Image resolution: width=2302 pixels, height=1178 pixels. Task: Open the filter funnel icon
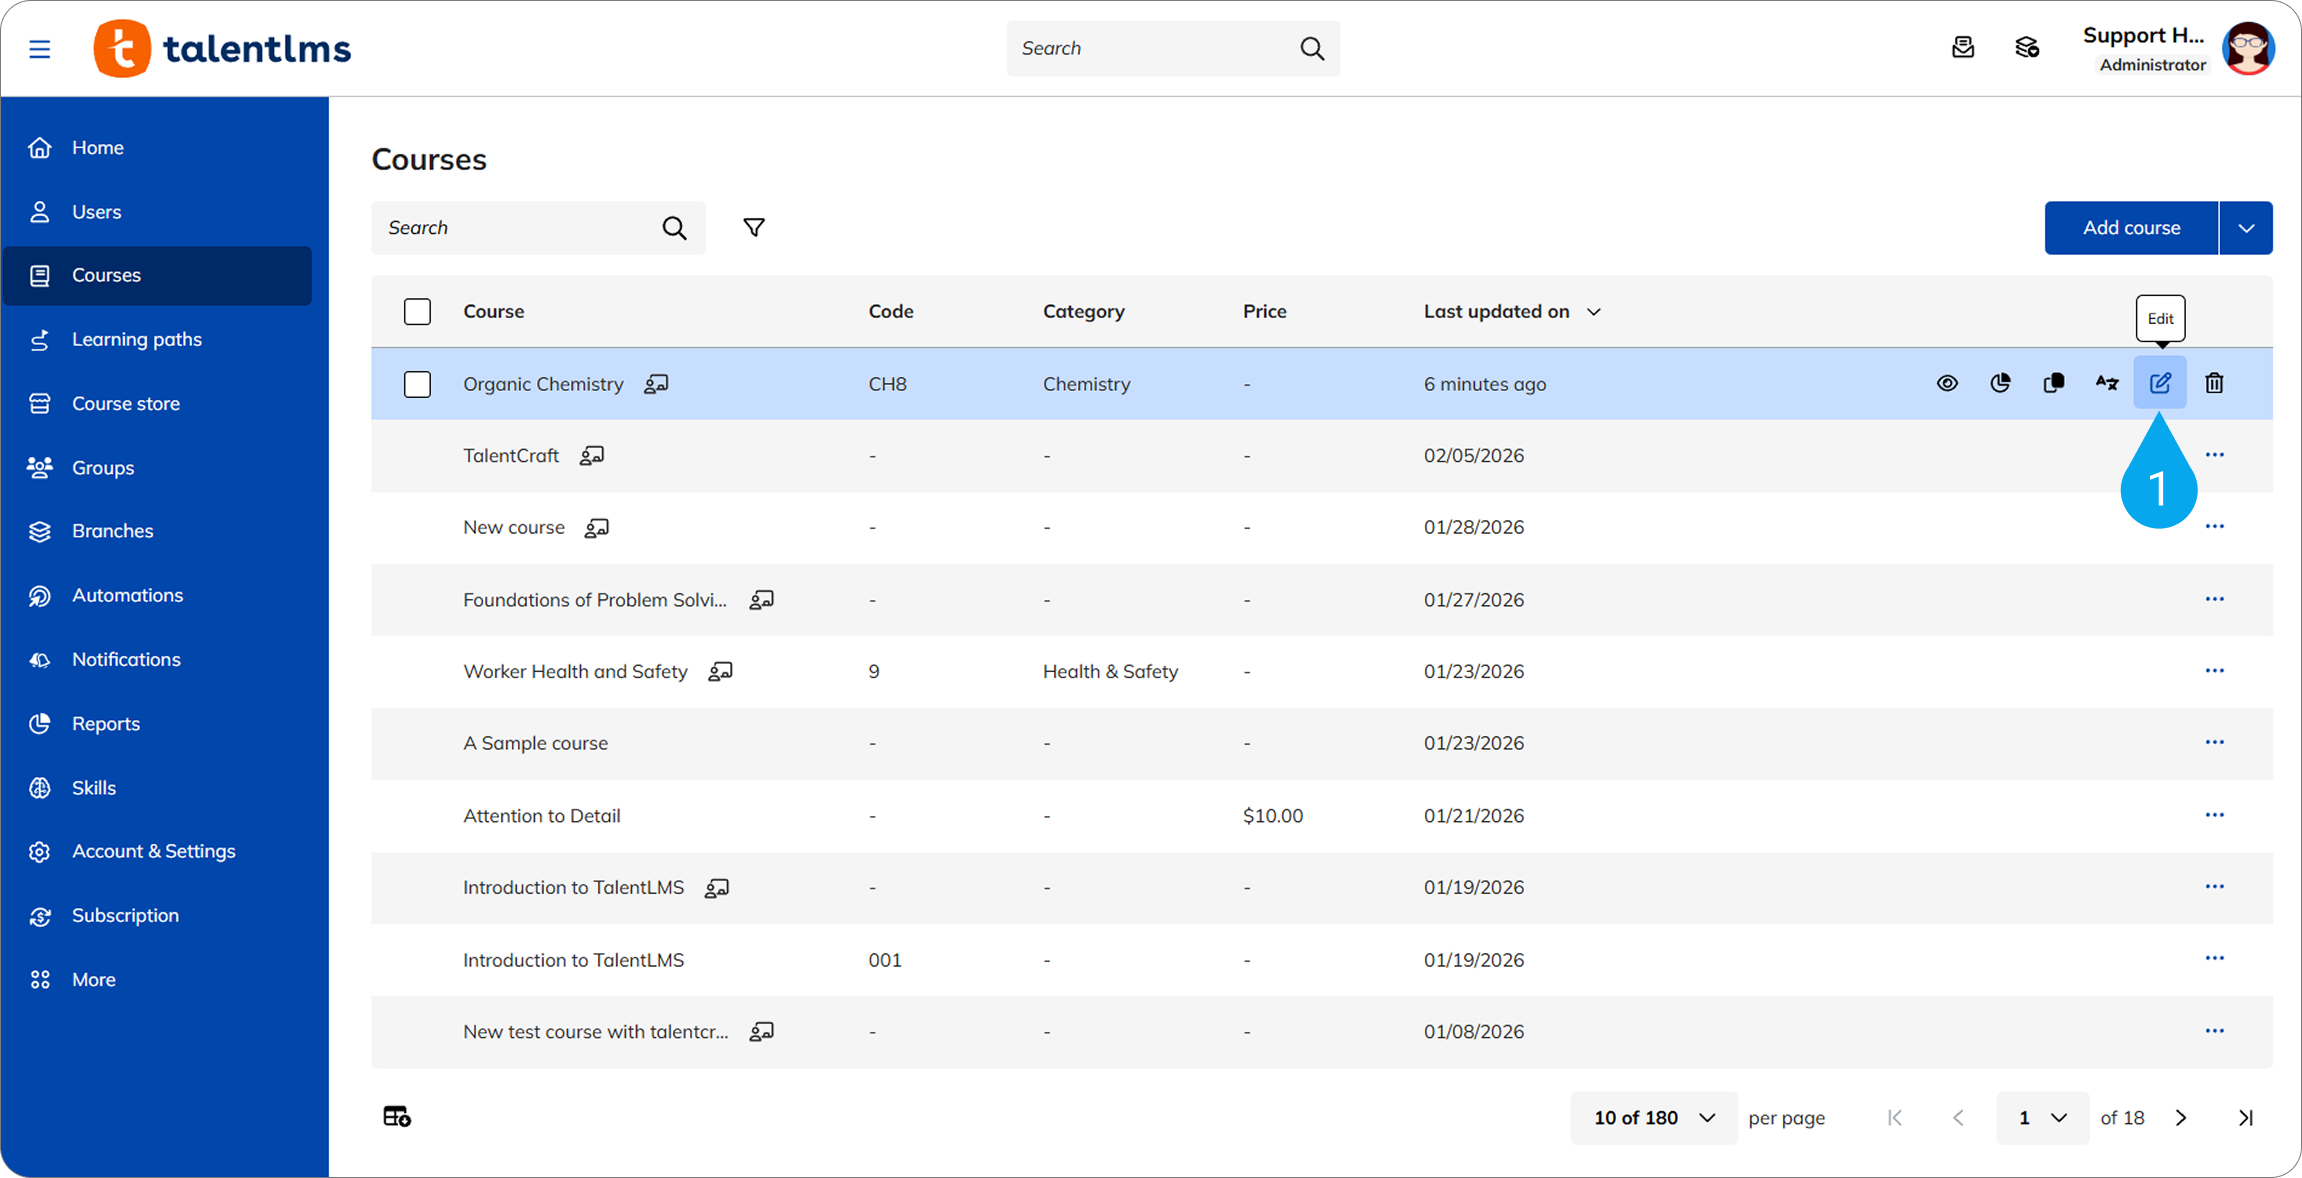(x=754, y=228)
